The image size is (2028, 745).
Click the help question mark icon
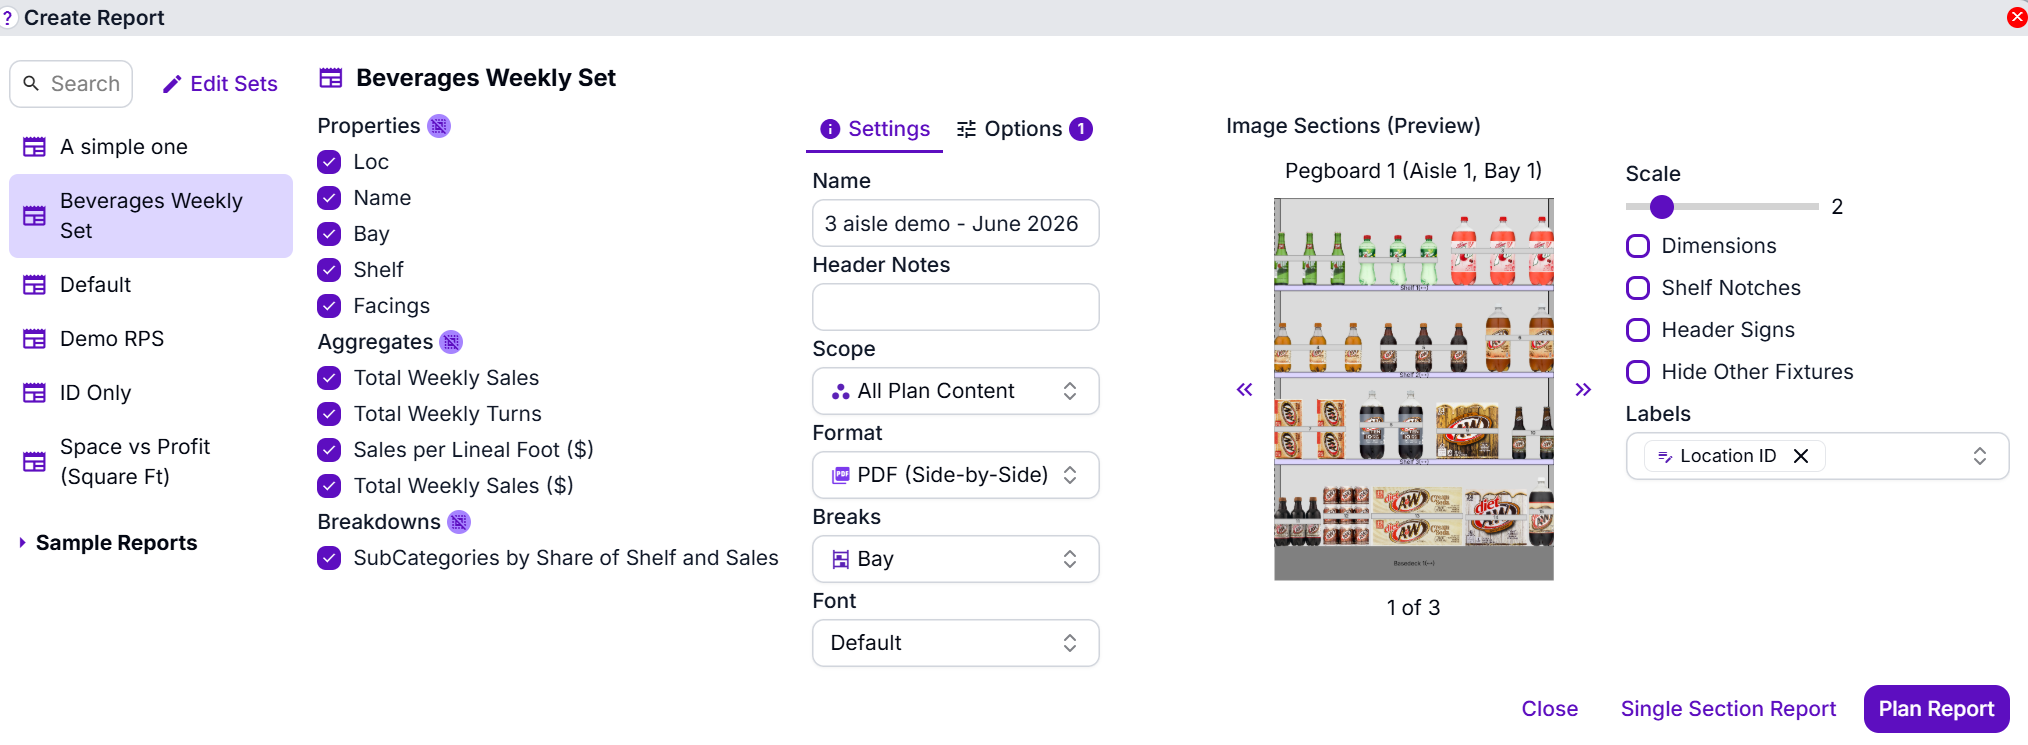(7, 18)
